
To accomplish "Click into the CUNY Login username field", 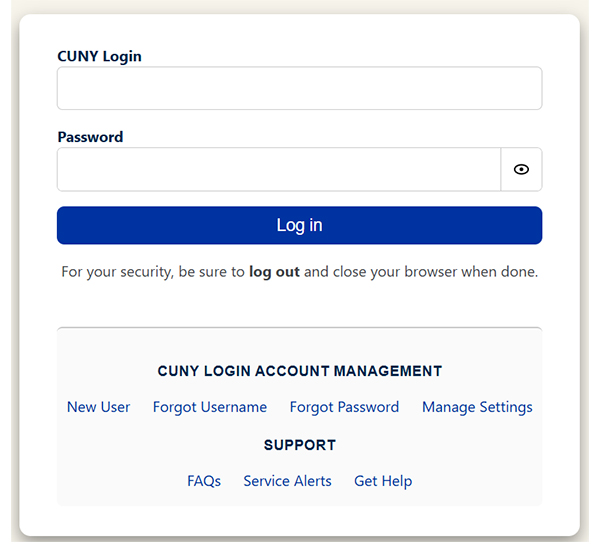I will tap(299, 88).
